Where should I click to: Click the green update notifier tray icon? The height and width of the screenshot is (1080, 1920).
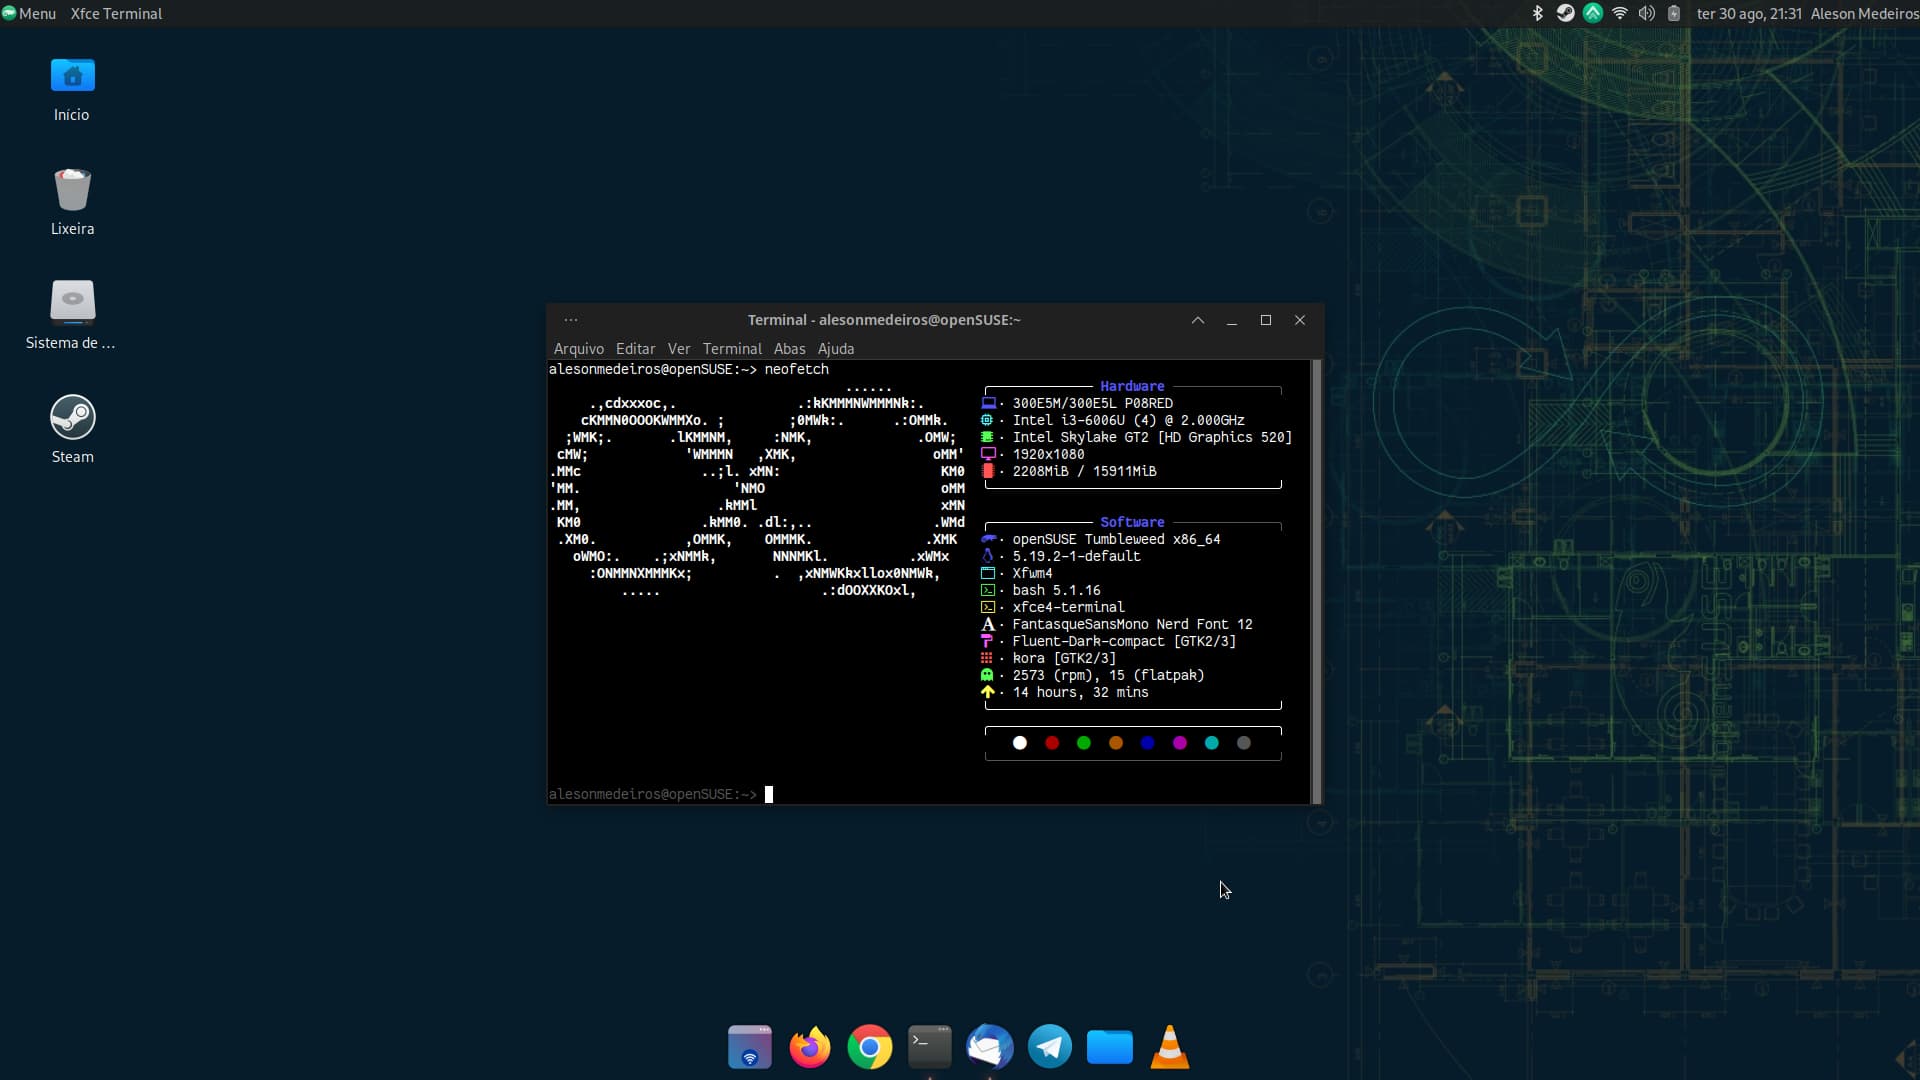1593,13
